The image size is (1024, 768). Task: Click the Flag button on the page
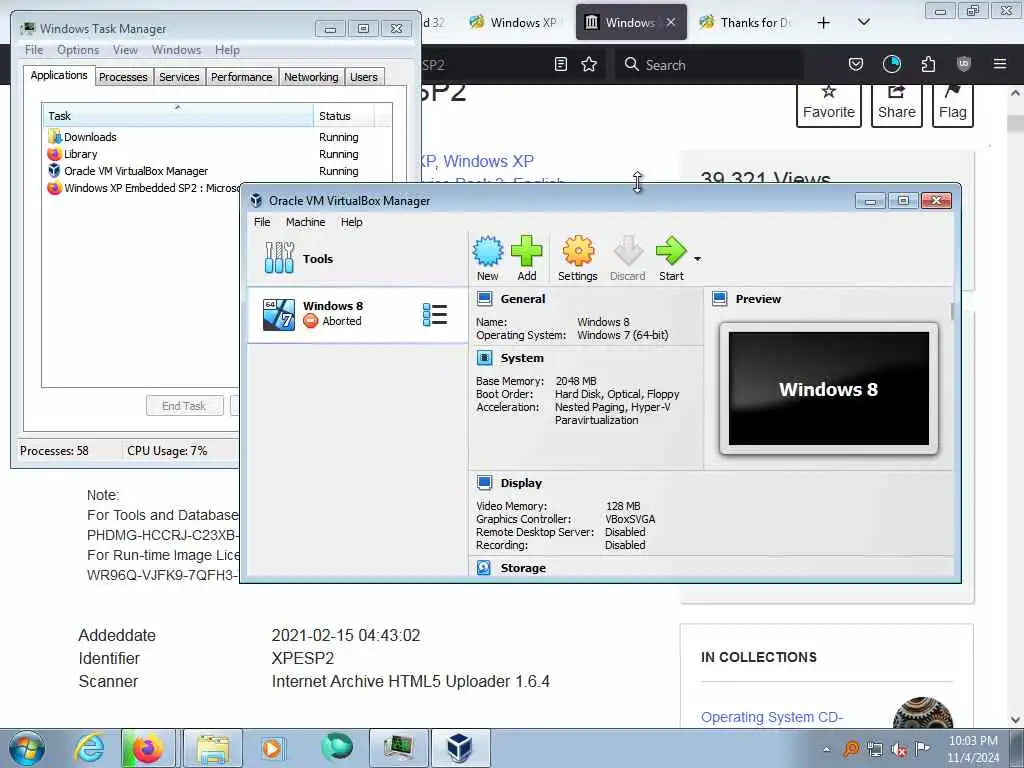pos(952,104)
